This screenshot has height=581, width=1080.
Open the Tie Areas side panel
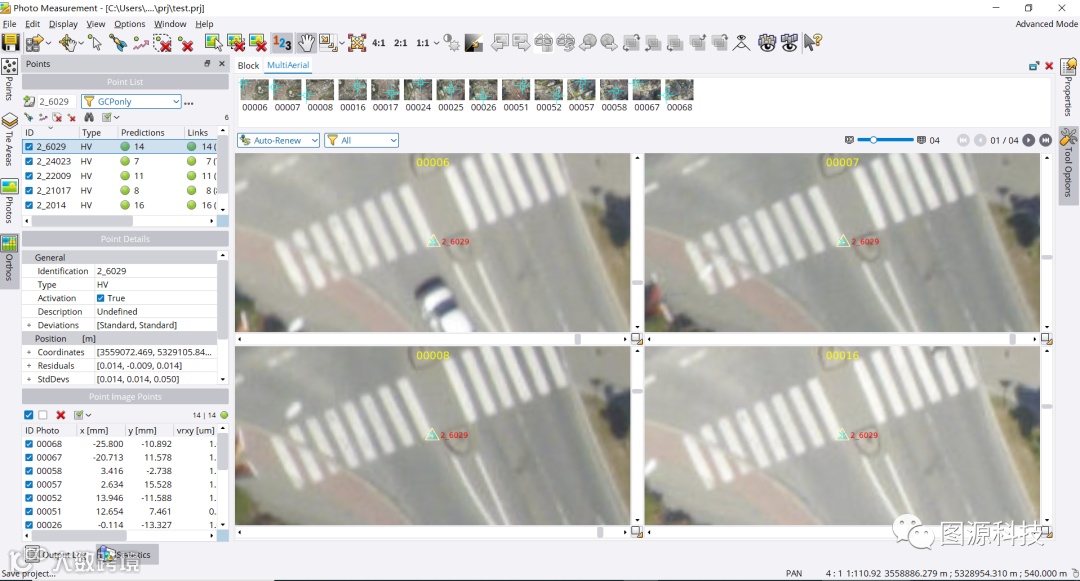pos(9,139)
